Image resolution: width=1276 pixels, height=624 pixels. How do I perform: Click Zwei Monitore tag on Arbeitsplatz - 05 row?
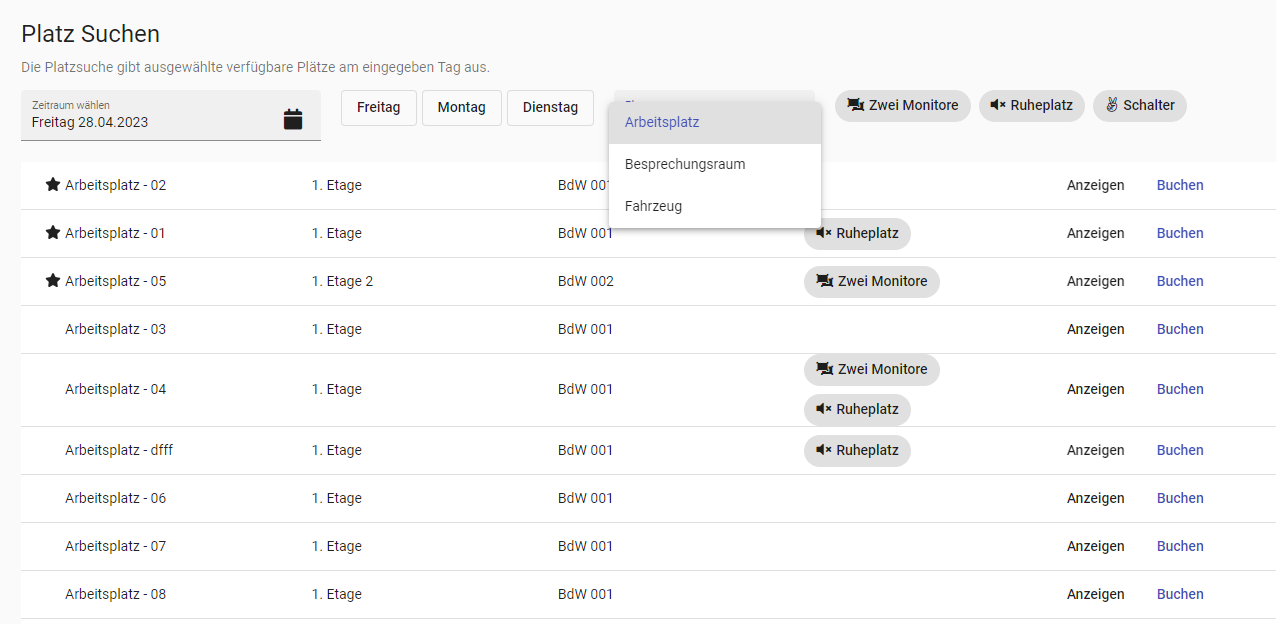pyautogui.click(x=871, y=281)
